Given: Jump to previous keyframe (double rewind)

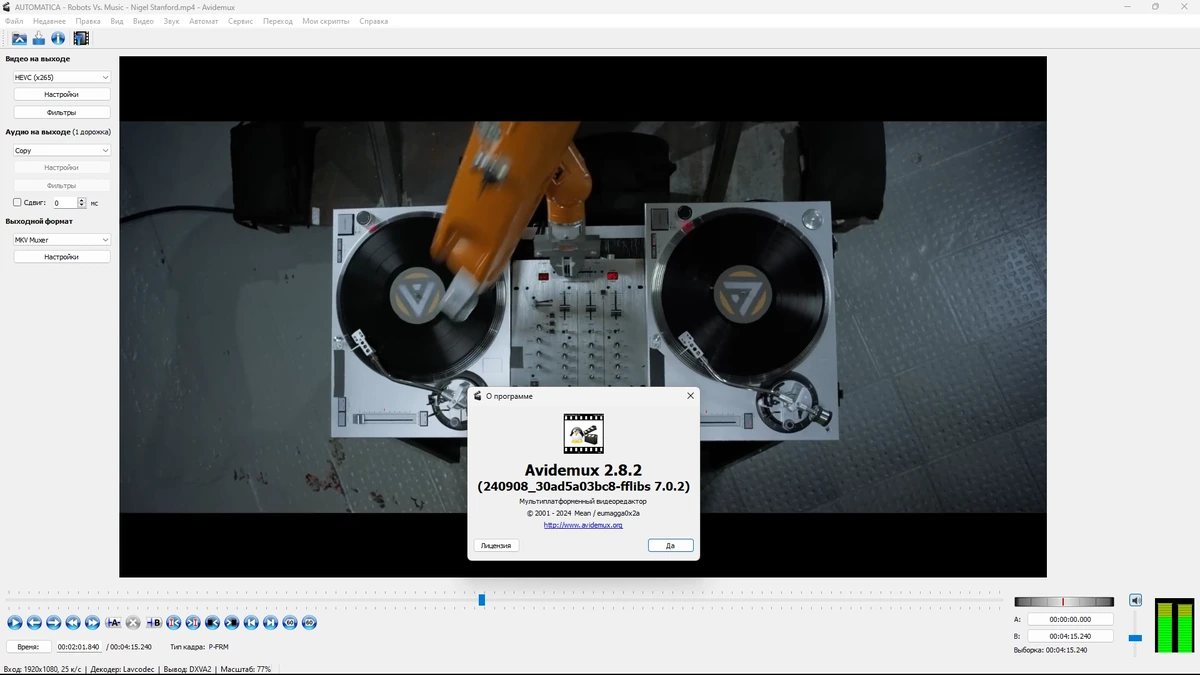Looking at the screenshot, I should [73, 623].
